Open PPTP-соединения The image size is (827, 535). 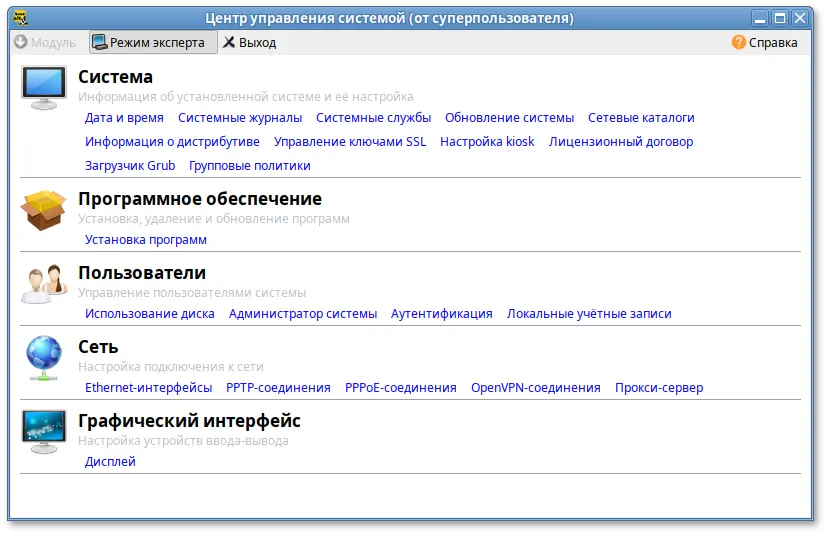coord(278,388)
